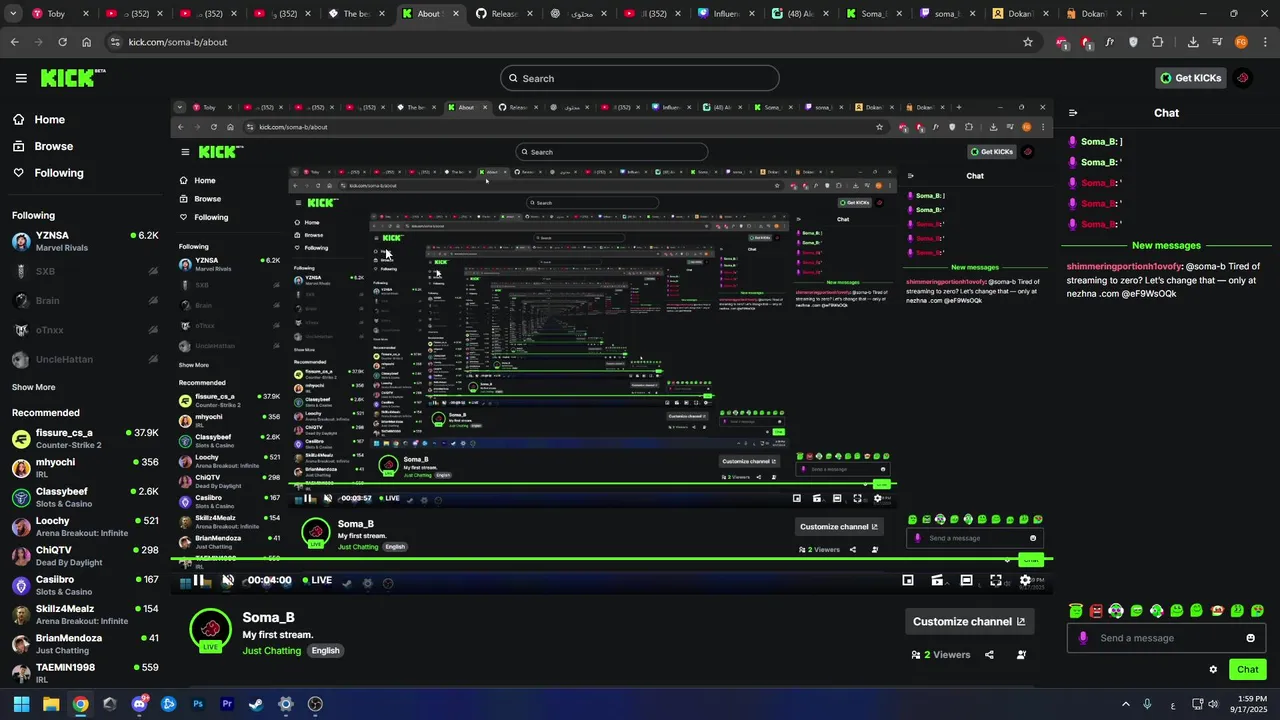1280x720 pixels.
Task: Toggle mini player mode in video controls
Action: (x=908, y=580)
